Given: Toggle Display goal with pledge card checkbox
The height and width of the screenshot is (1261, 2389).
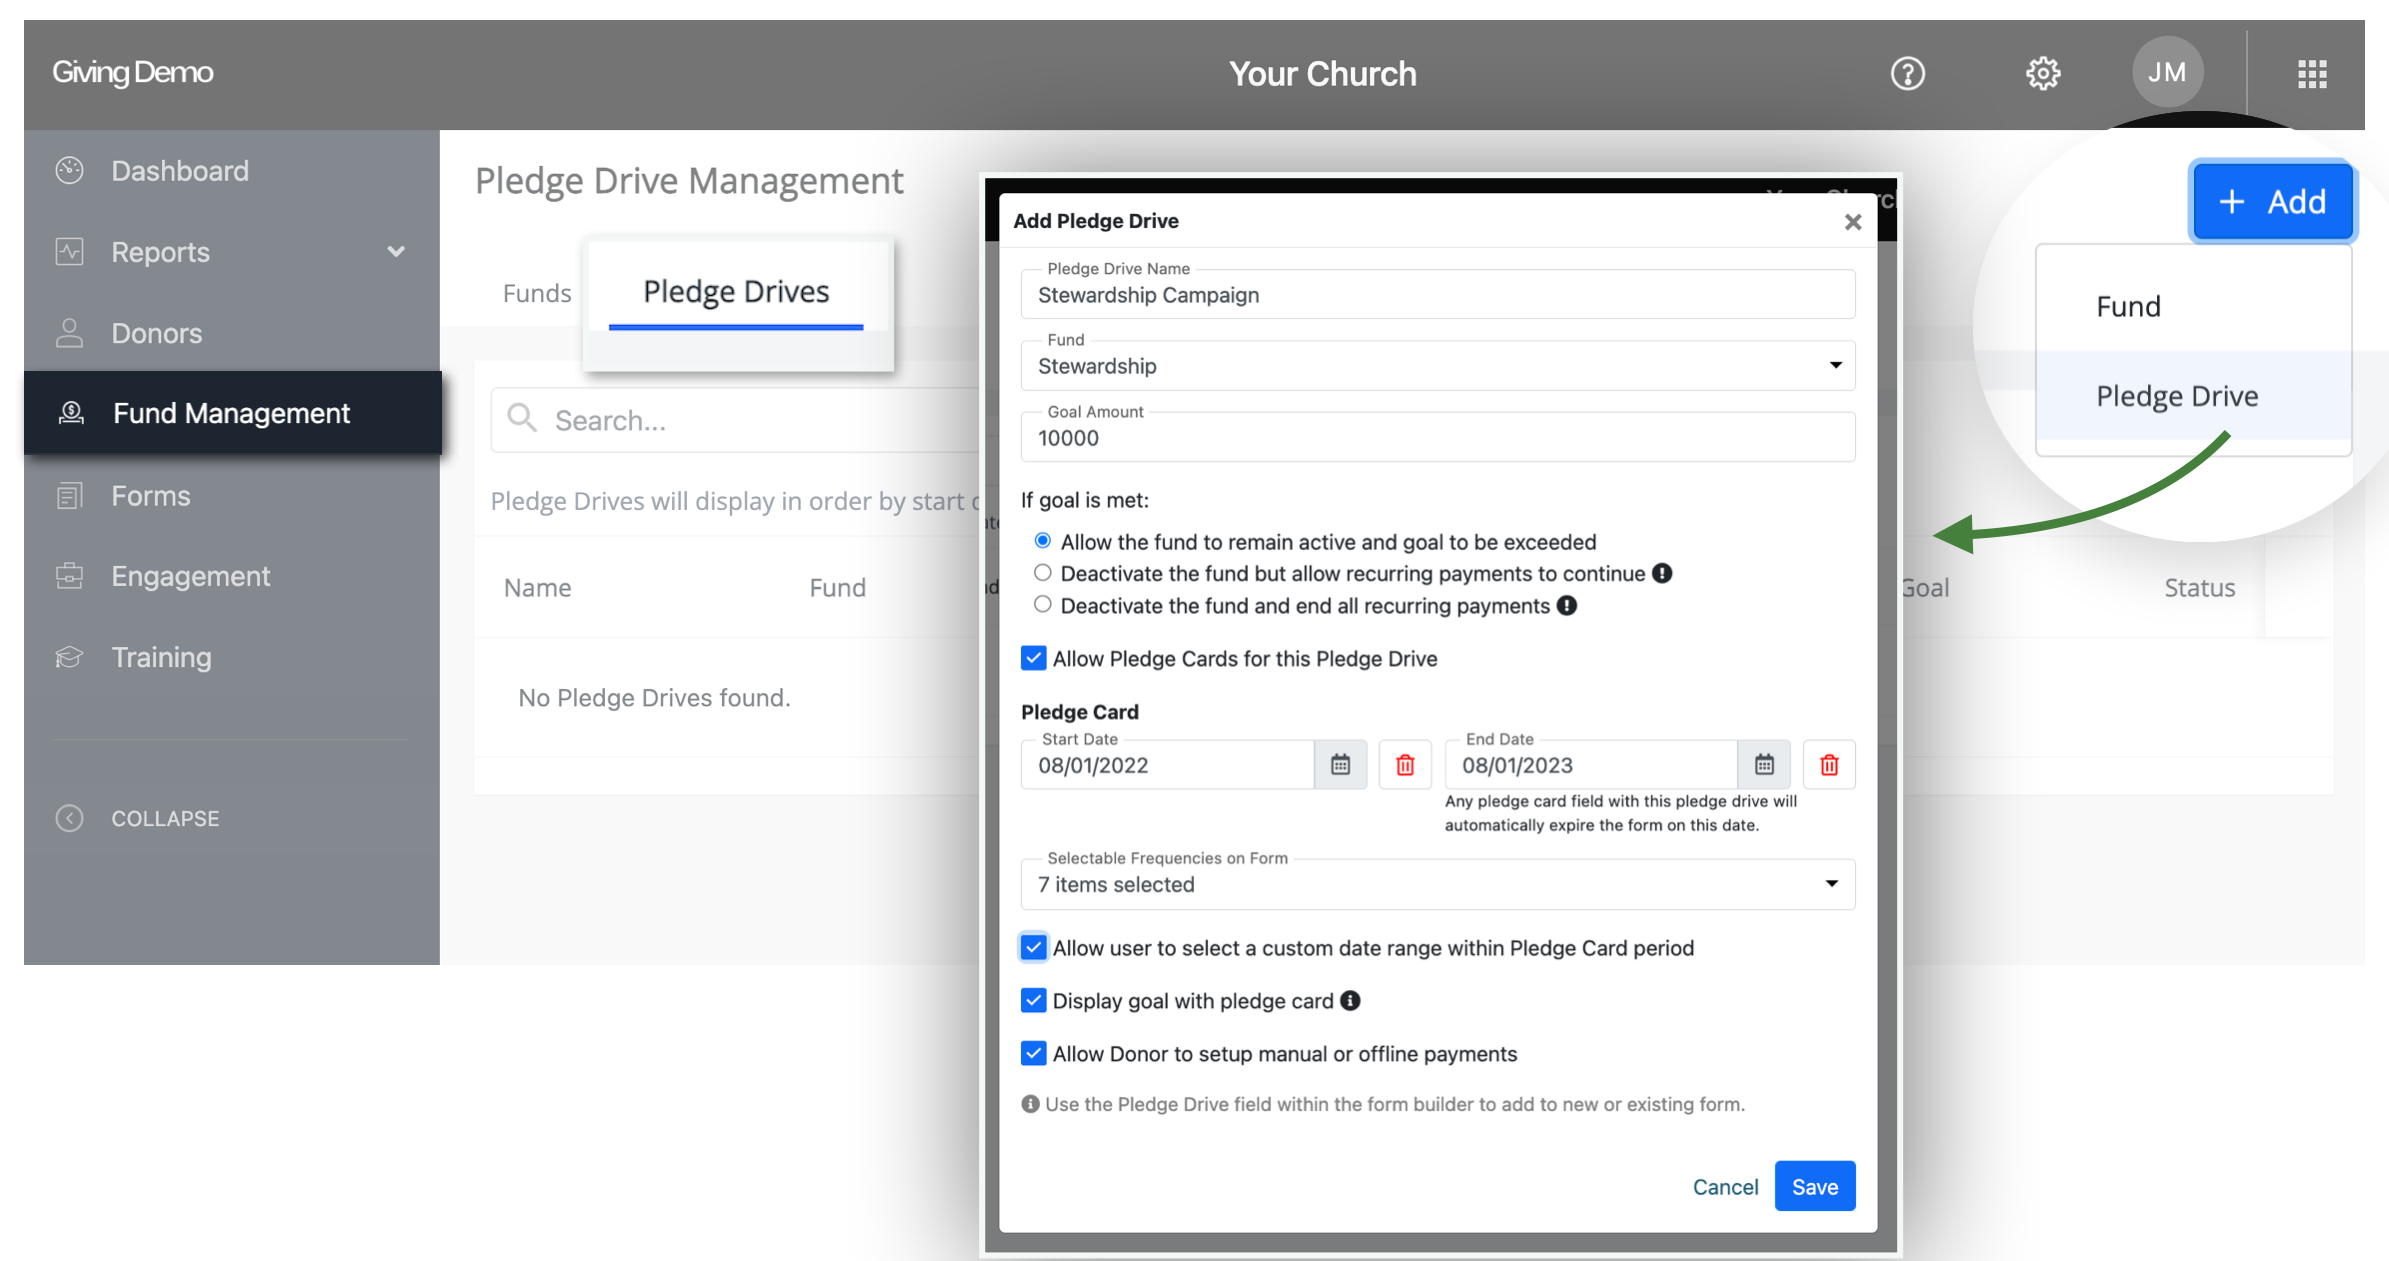Looking at the screenshot, I should [1034, 1001].
